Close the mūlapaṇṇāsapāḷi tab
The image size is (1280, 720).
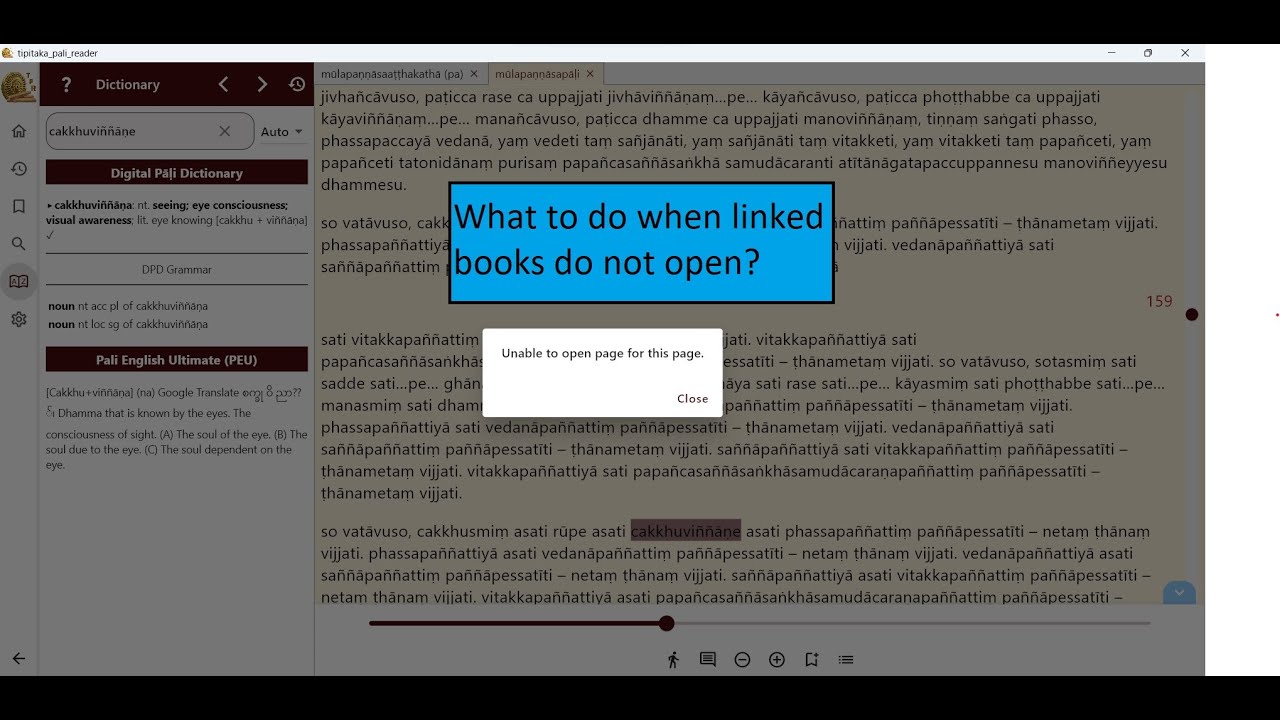click(590, 74)
